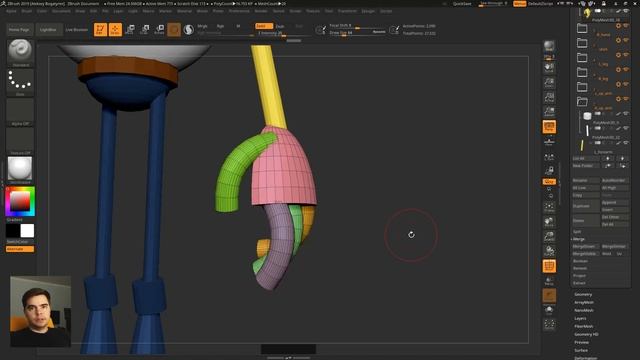Image resolution: width=640 pixels, height=360 pixels.
Task: Open the Alpha Off selector
Action: tap(20, 112)
